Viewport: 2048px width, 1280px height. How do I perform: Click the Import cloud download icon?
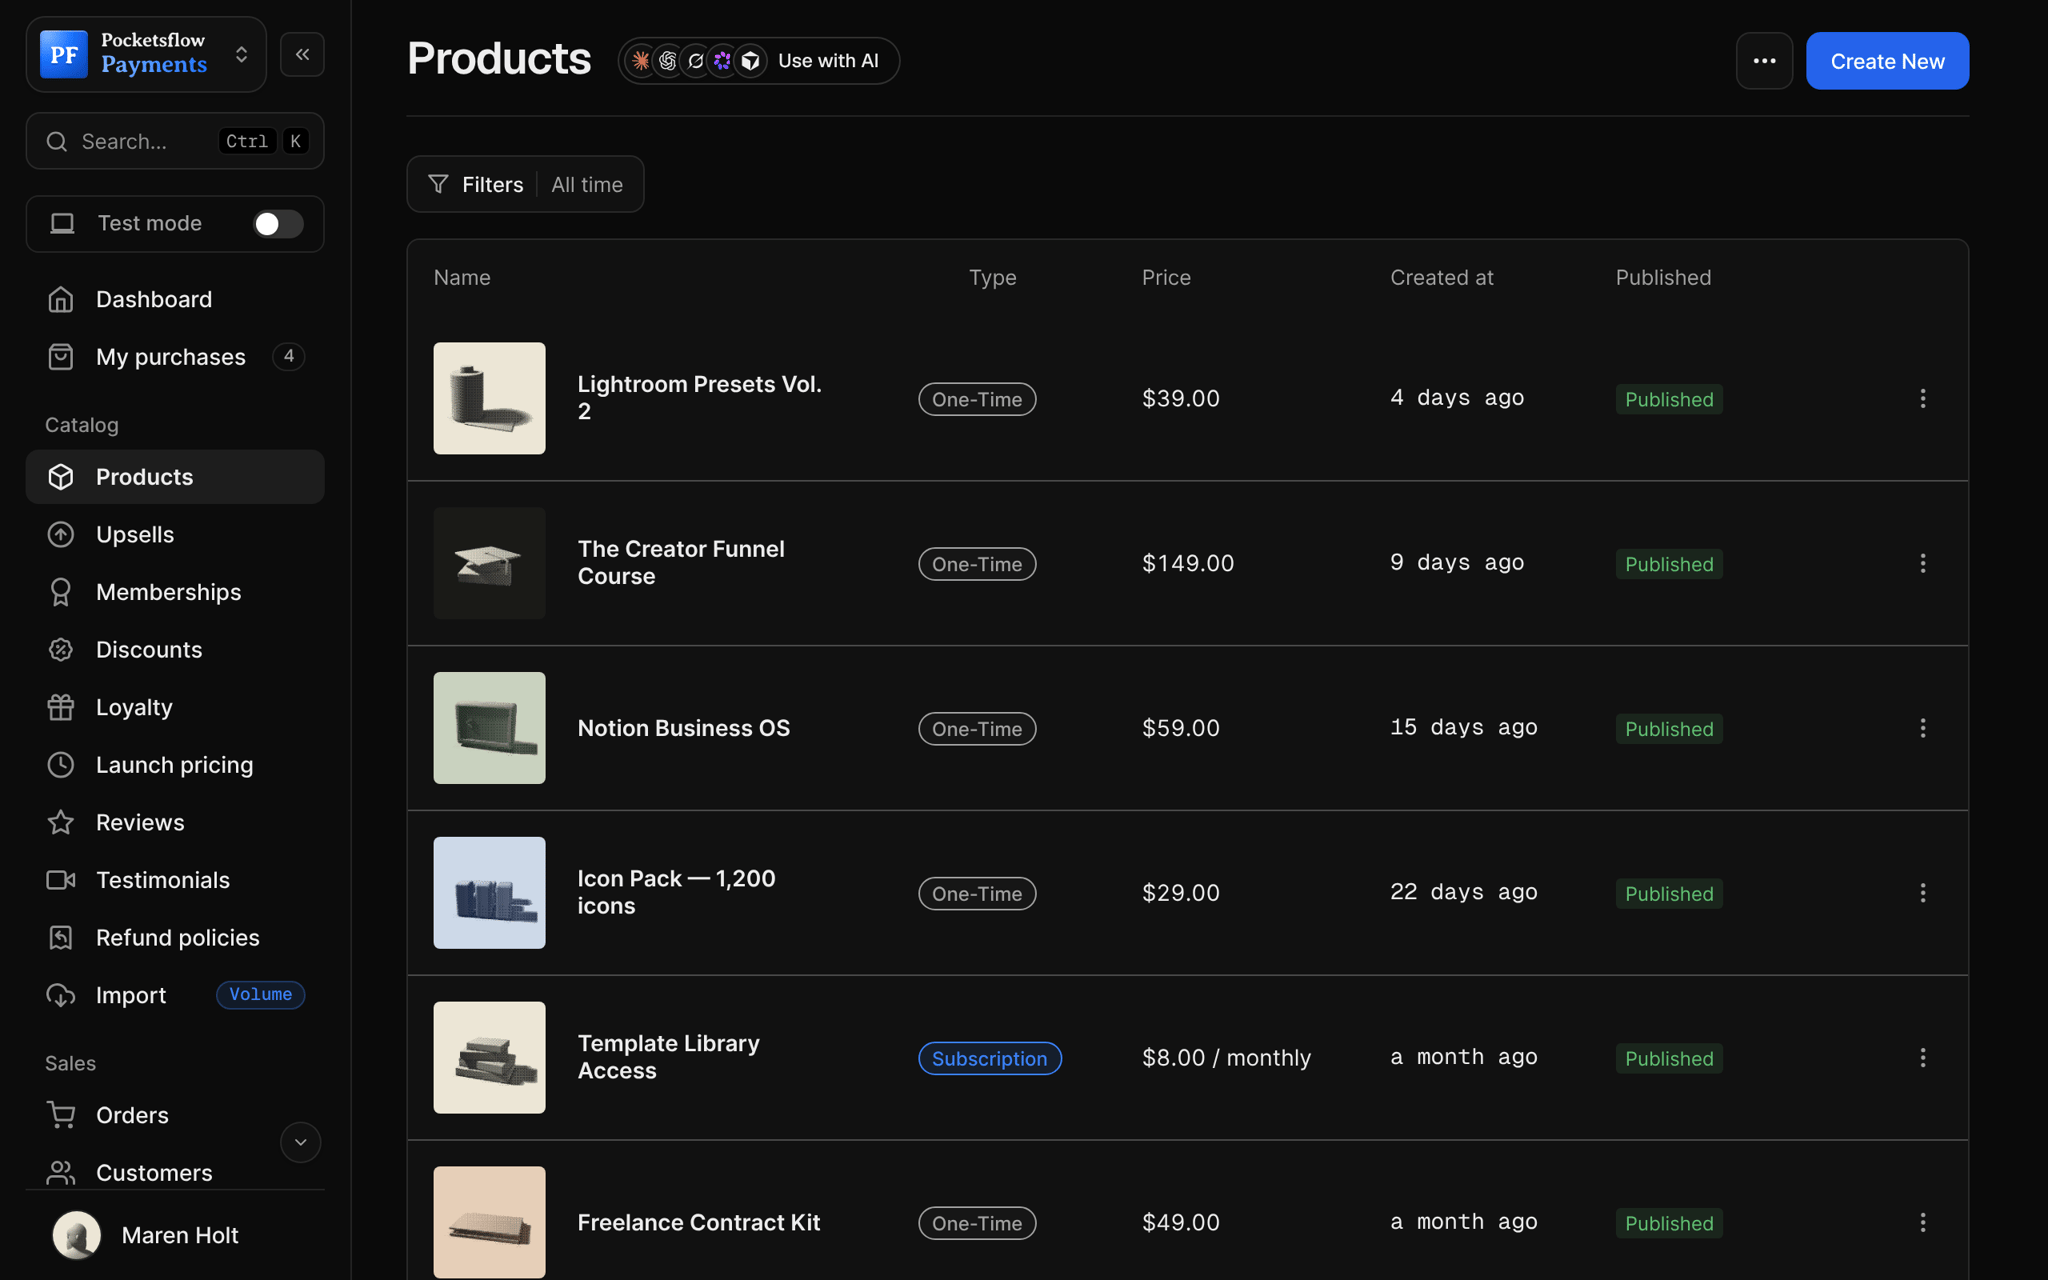[61, 995]
